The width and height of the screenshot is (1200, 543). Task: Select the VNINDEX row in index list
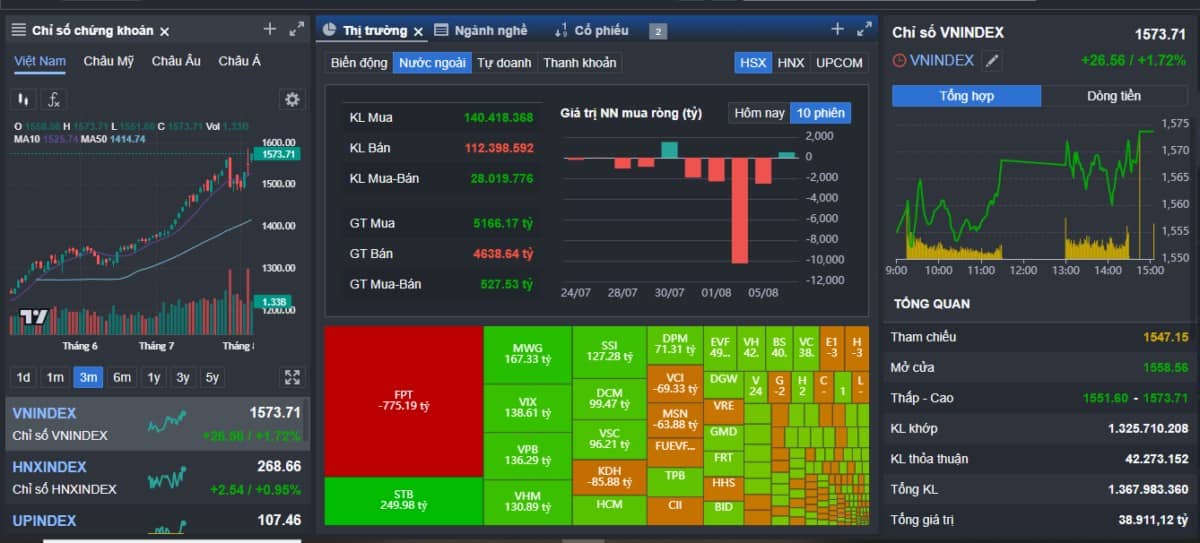[x=157, y=424]
